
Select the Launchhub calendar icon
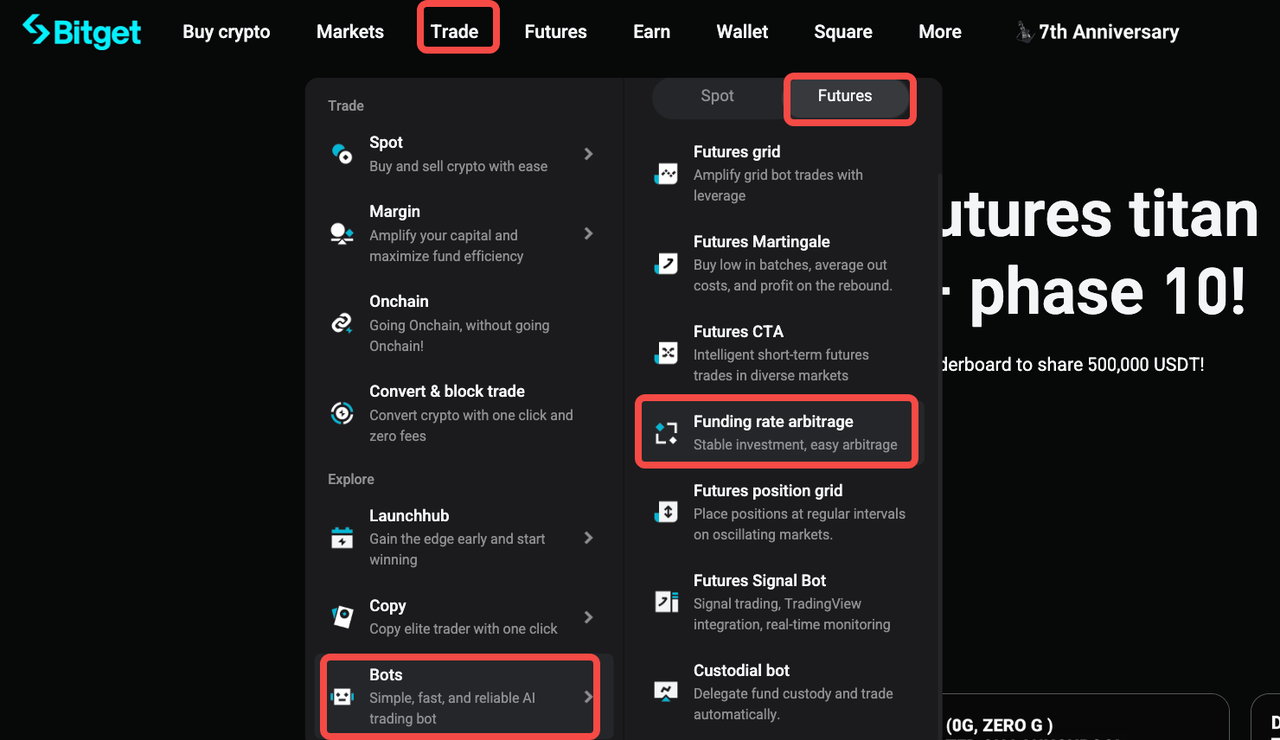341,537
